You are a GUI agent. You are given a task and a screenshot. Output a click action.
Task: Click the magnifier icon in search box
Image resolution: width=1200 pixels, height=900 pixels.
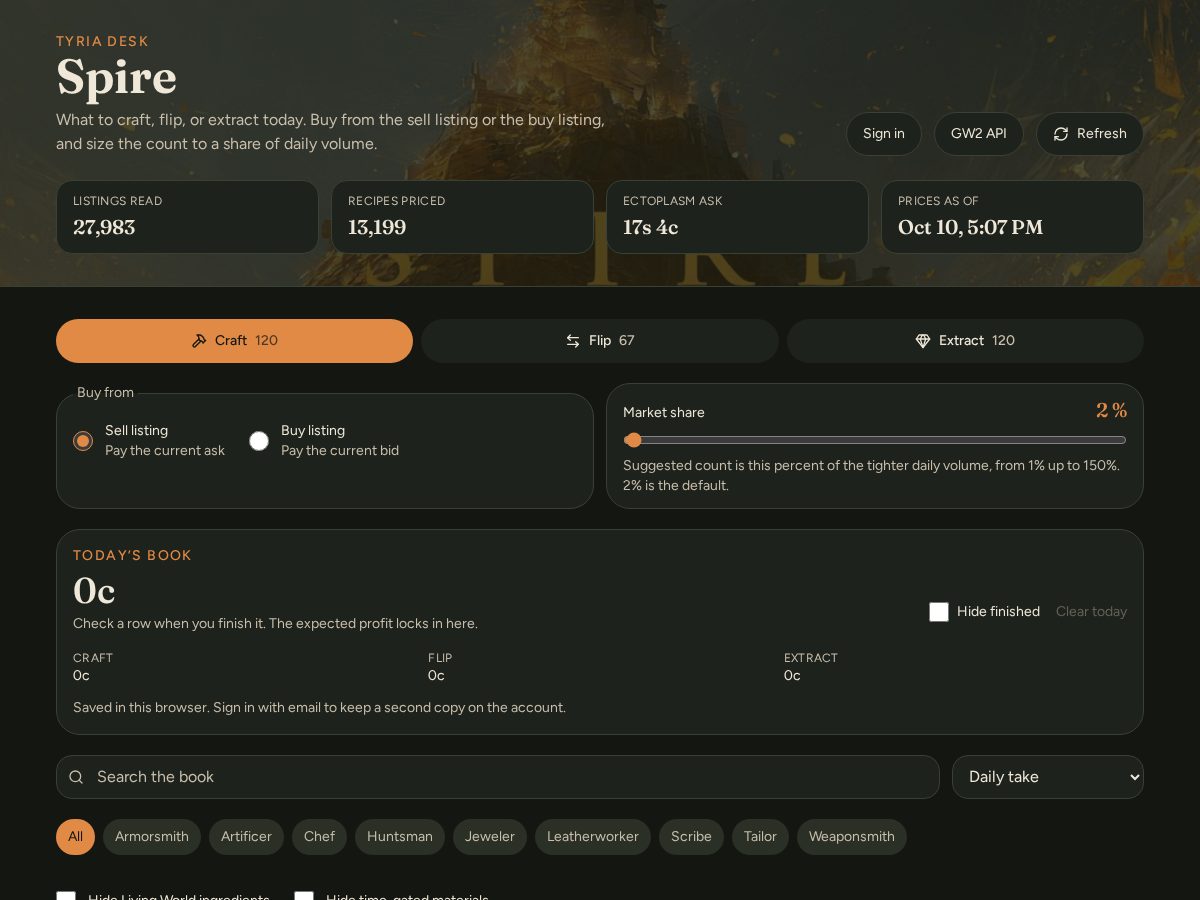76,777
